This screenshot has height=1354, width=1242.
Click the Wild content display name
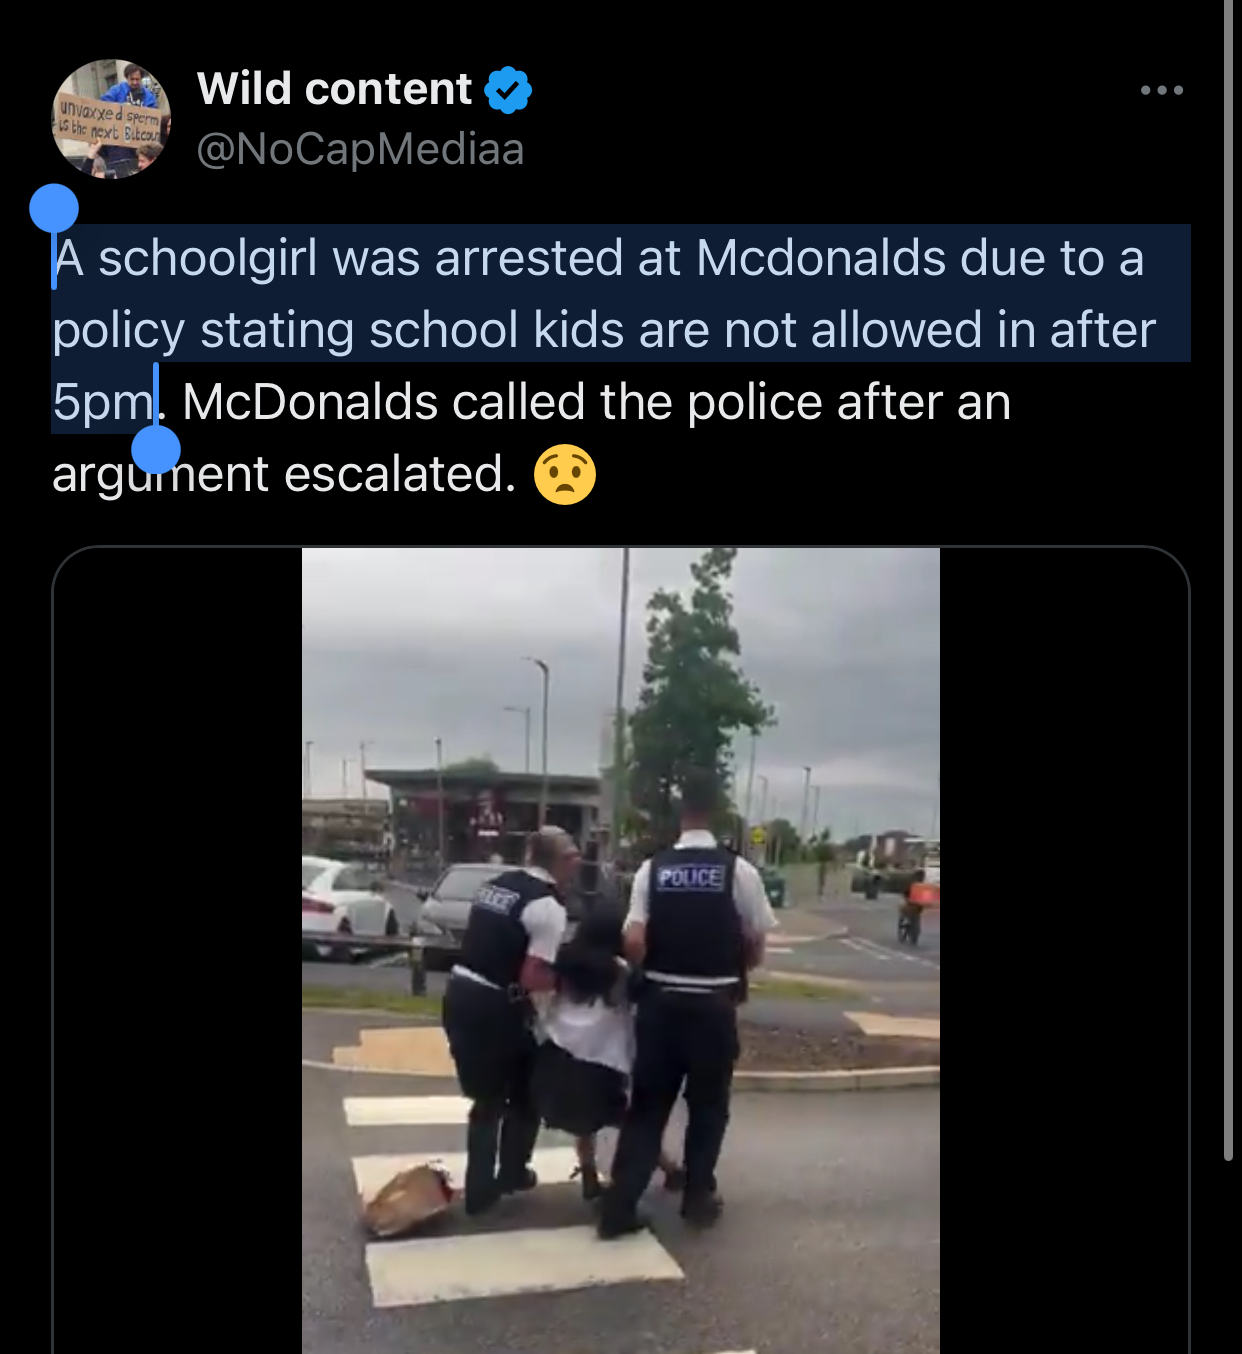click(334, 89)
